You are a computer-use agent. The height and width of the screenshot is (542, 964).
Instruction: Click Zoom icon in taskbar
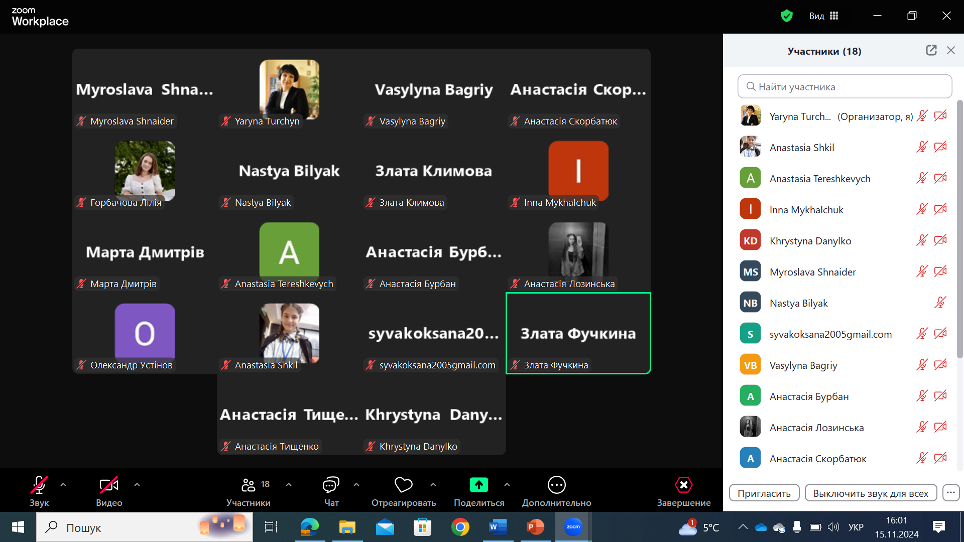pos(573,527)
